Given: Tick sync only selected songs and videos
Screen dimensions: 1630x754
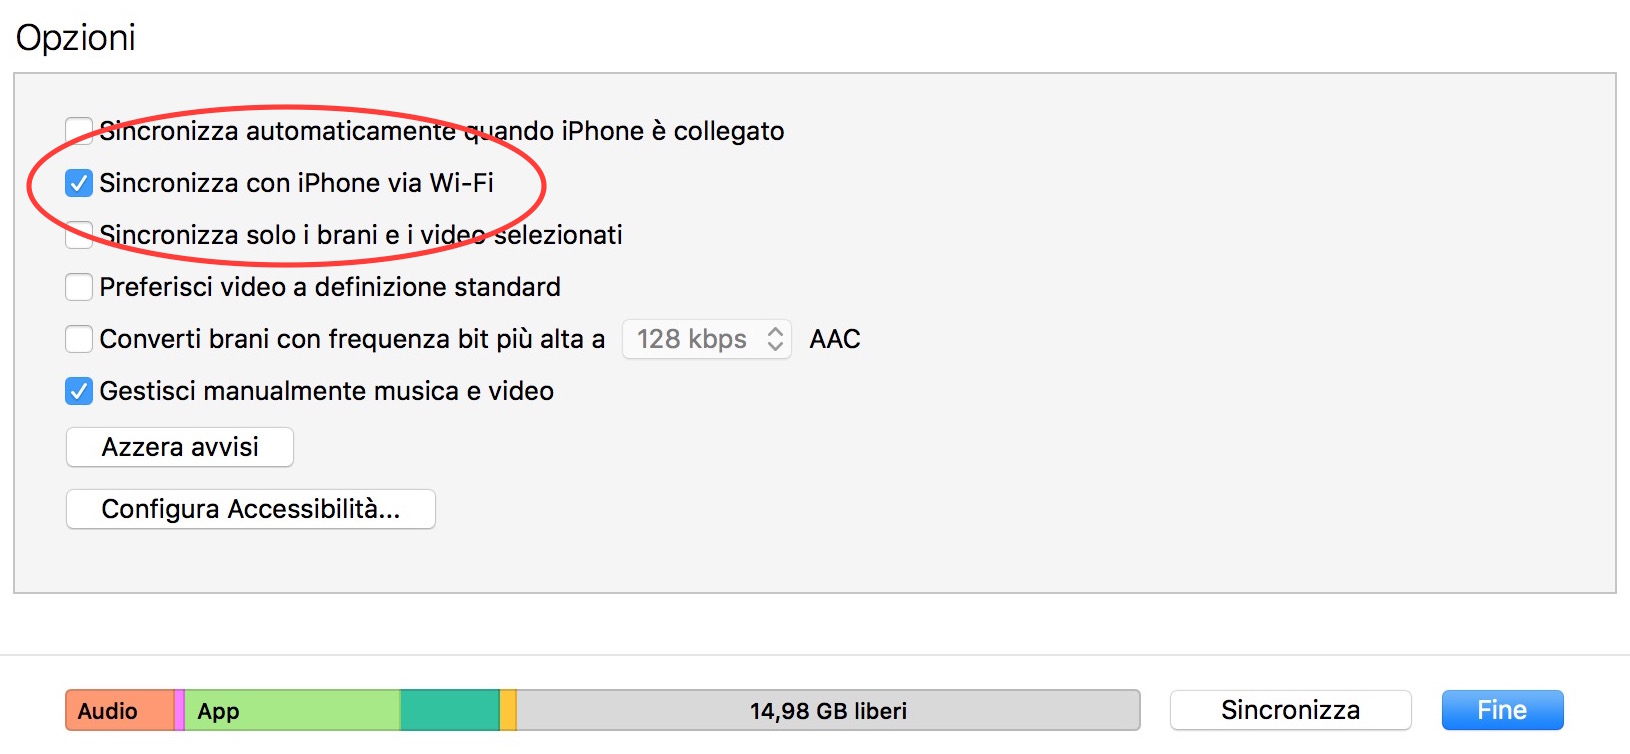Looking at the screenshot, I should pyautogui.click(x=79, y=235).
